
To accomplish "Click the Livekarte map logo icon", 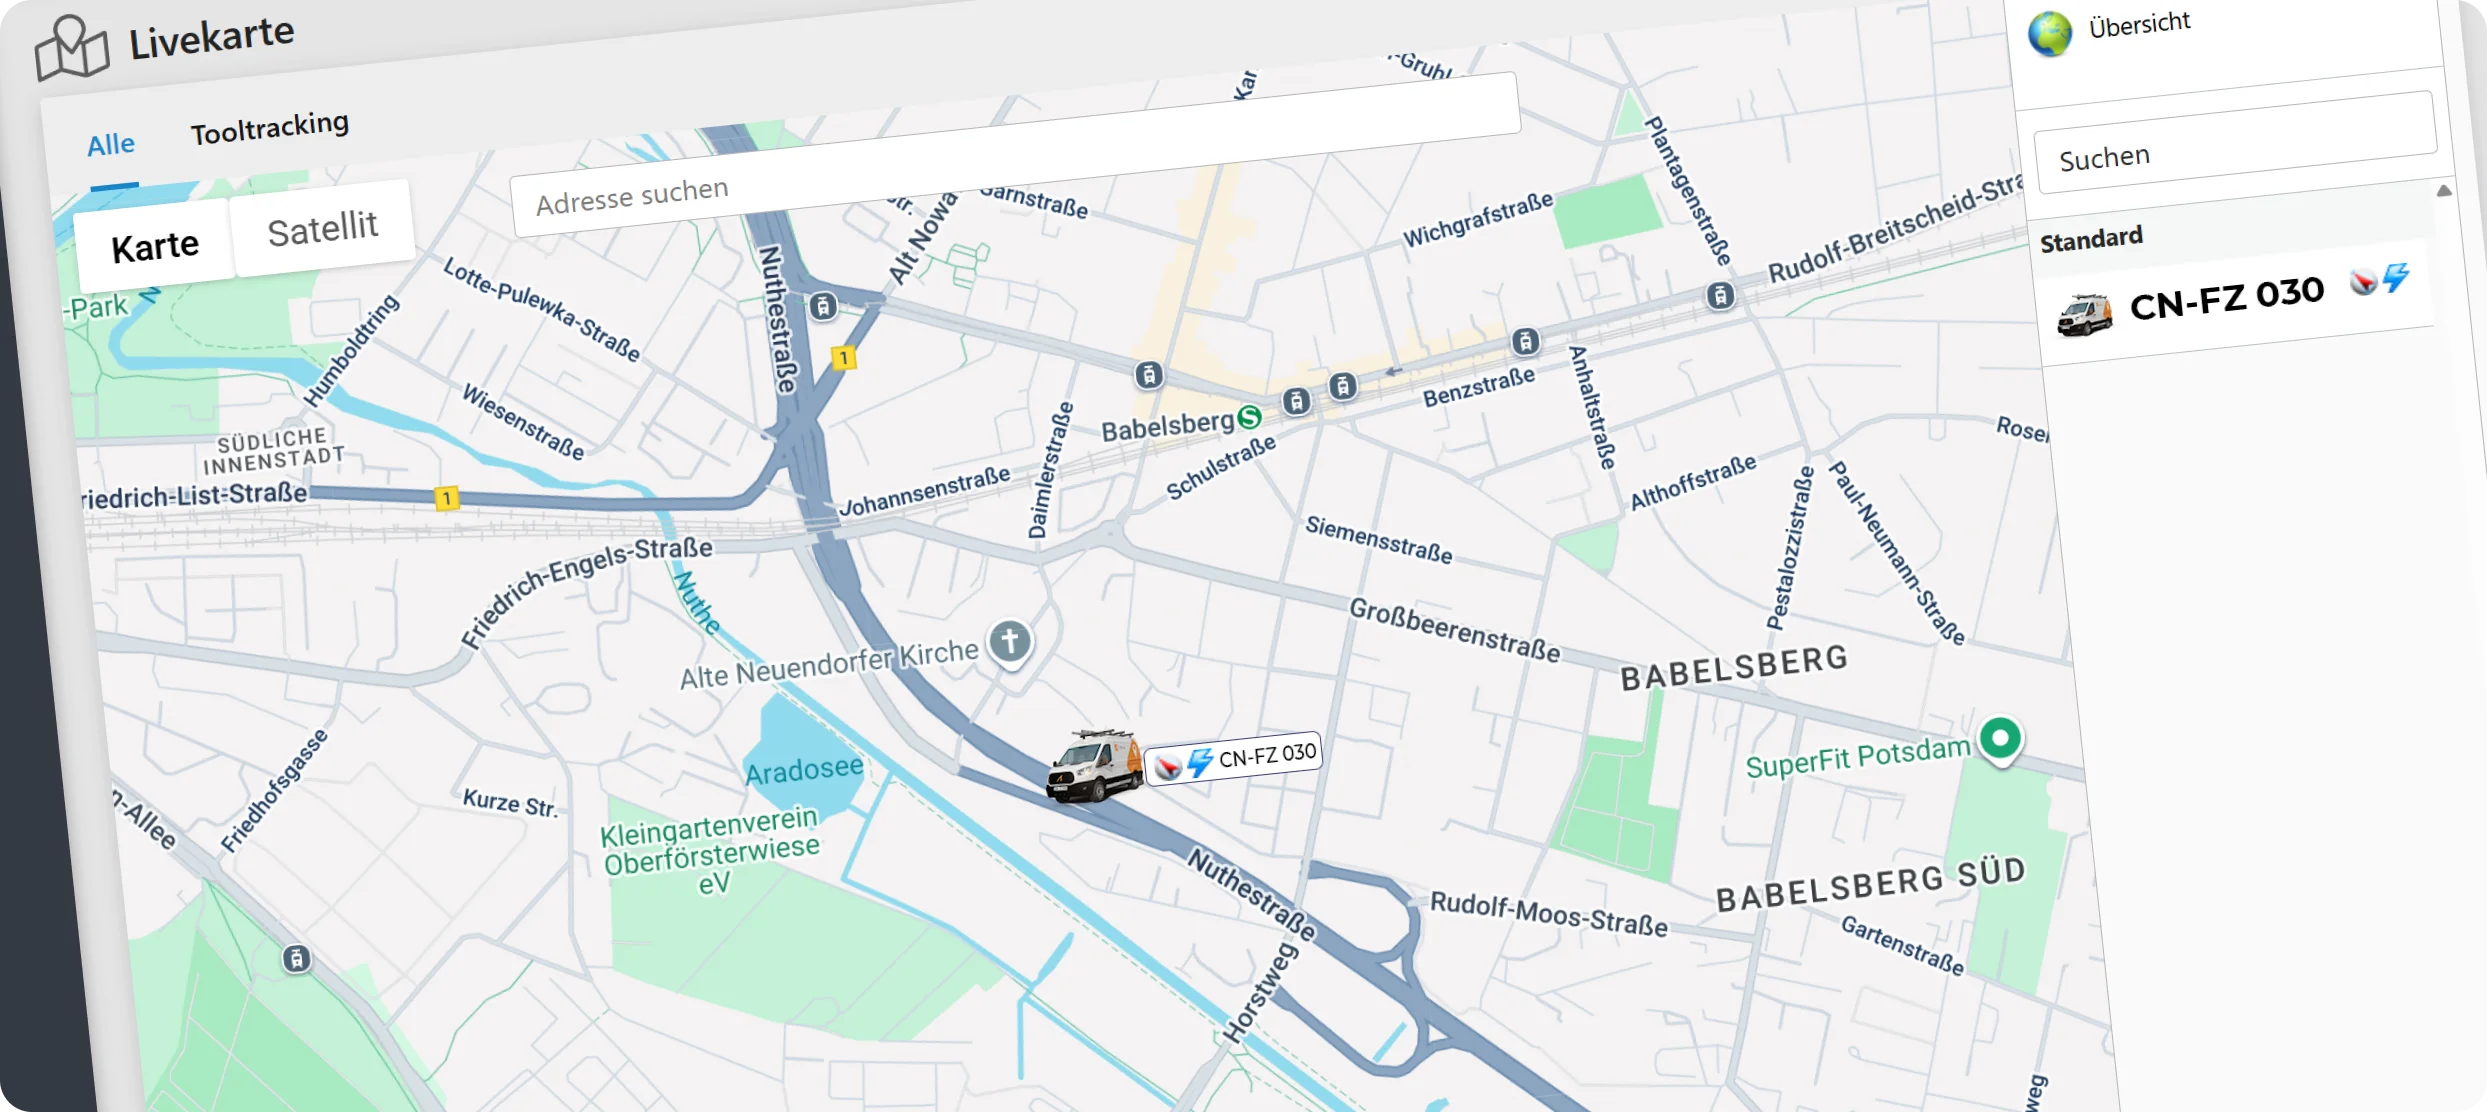I will pyautogui.click(x=71, y=48).
